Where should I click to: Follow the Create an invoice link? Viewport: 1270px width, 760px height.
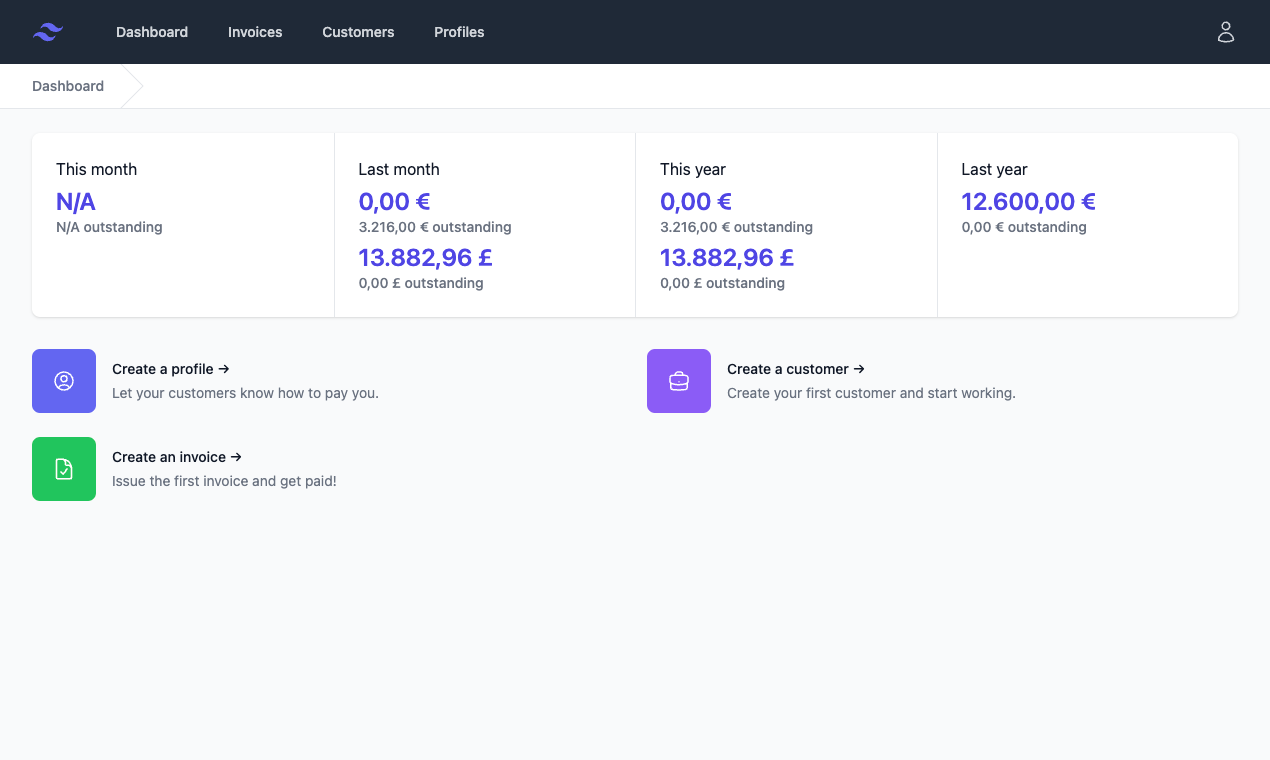click(177, 457)
